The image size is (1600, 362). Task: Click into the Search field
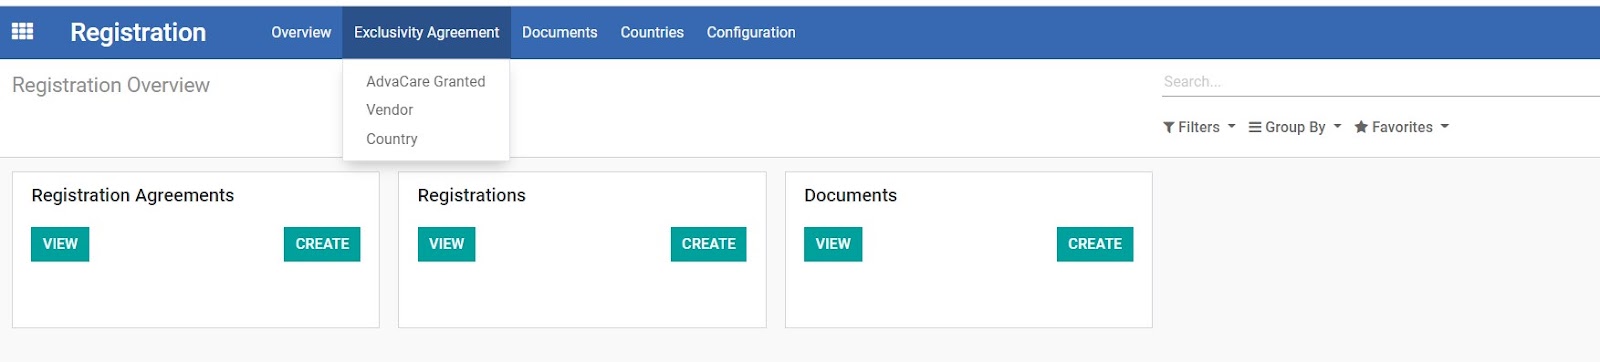pos(1380,82)
